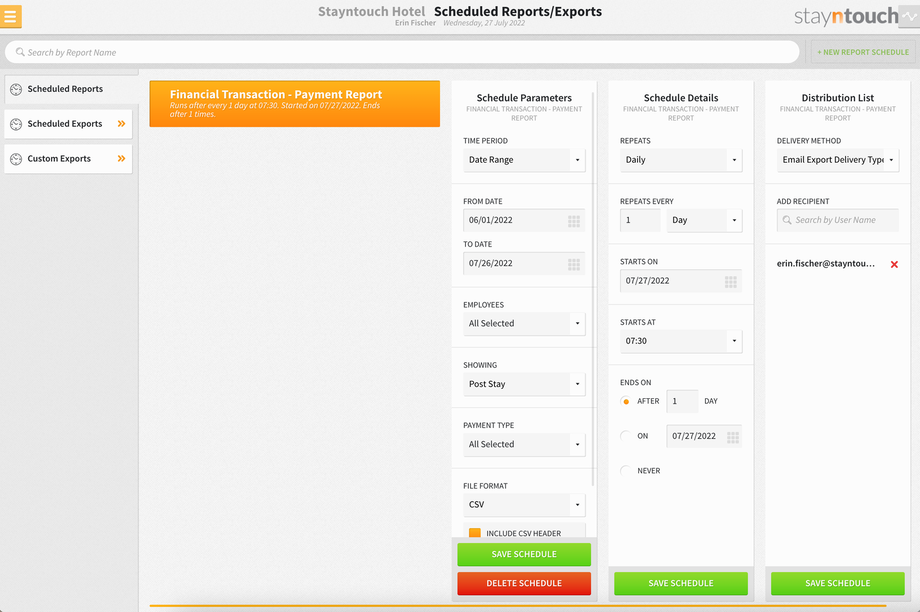Open calendar picker for From Date
Viewport: 920px width, 612px height.
click(x=574, y=221)
